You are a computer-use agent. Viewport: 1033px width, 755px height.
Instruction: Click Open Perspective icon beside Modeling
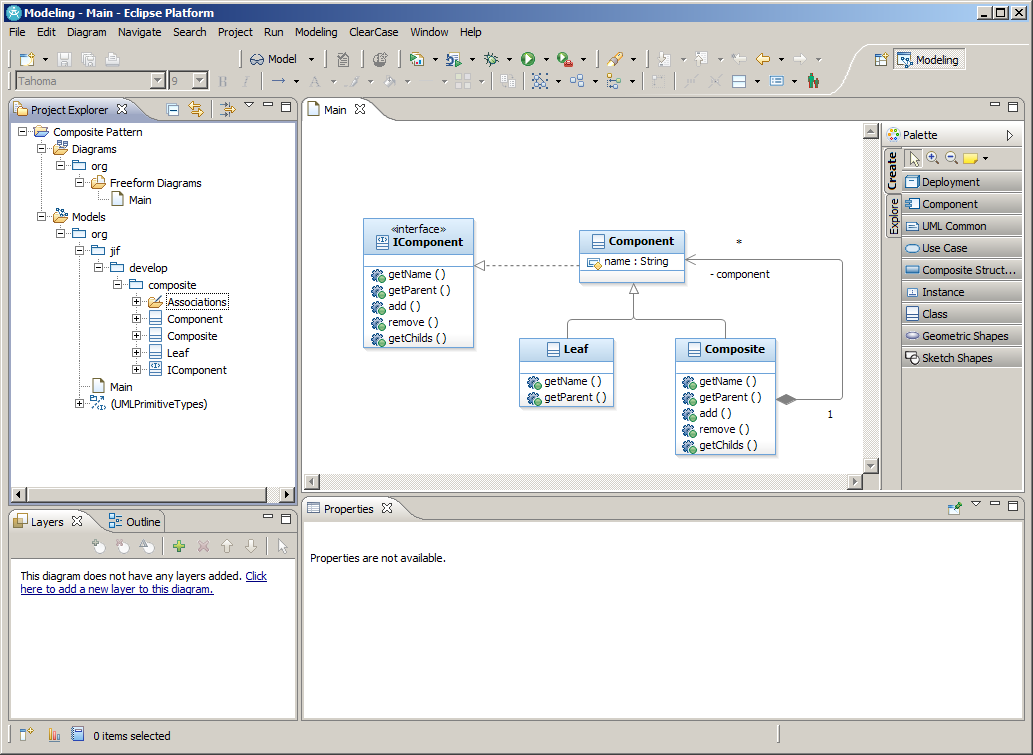point(881,60)
